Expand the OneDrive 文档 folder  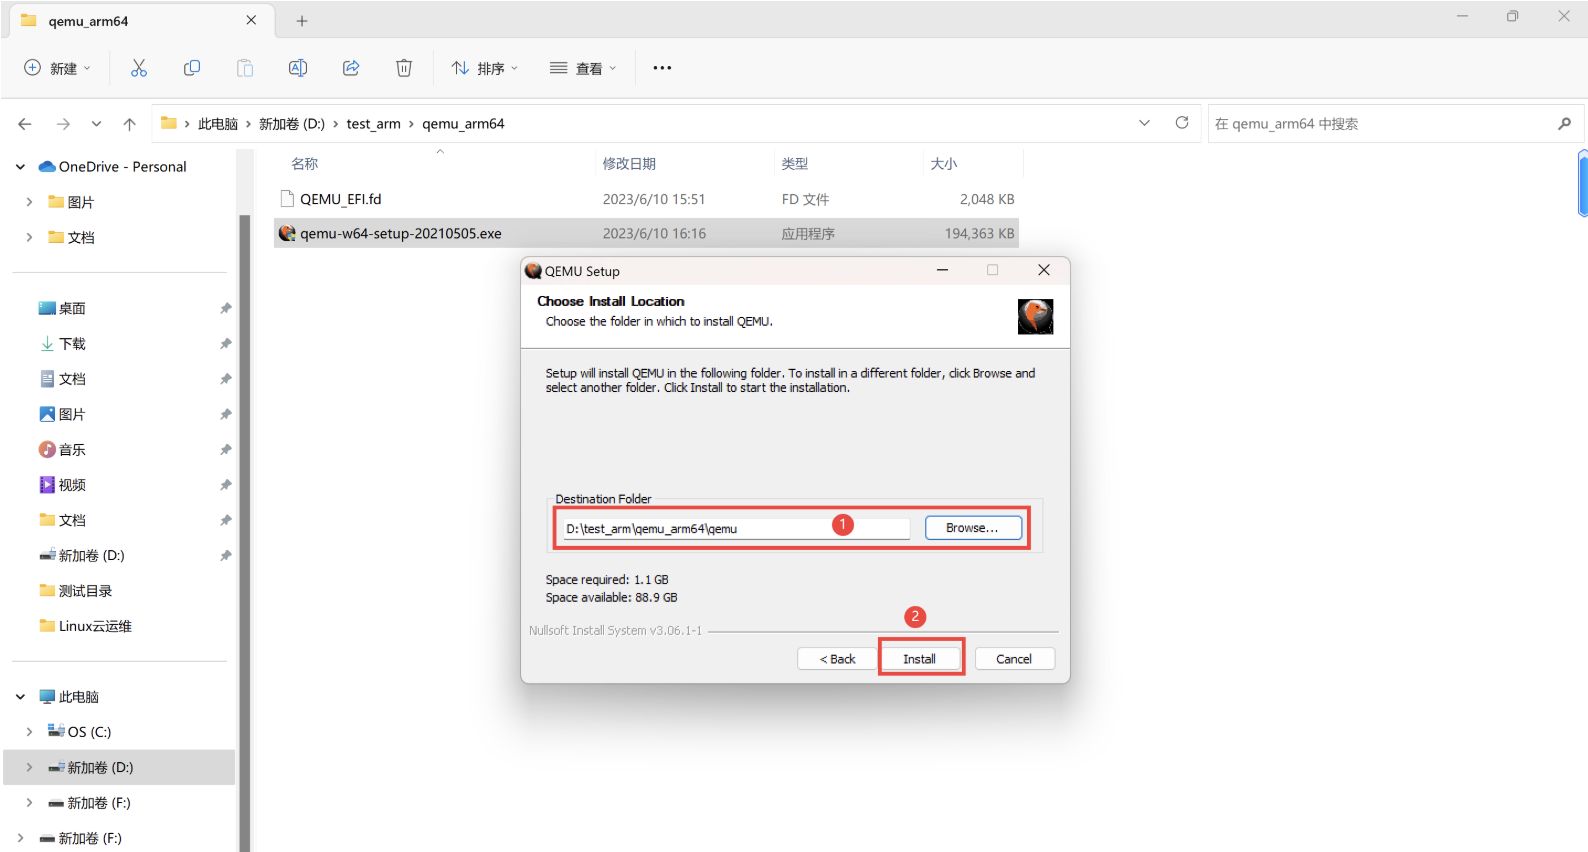pos(29,237)
